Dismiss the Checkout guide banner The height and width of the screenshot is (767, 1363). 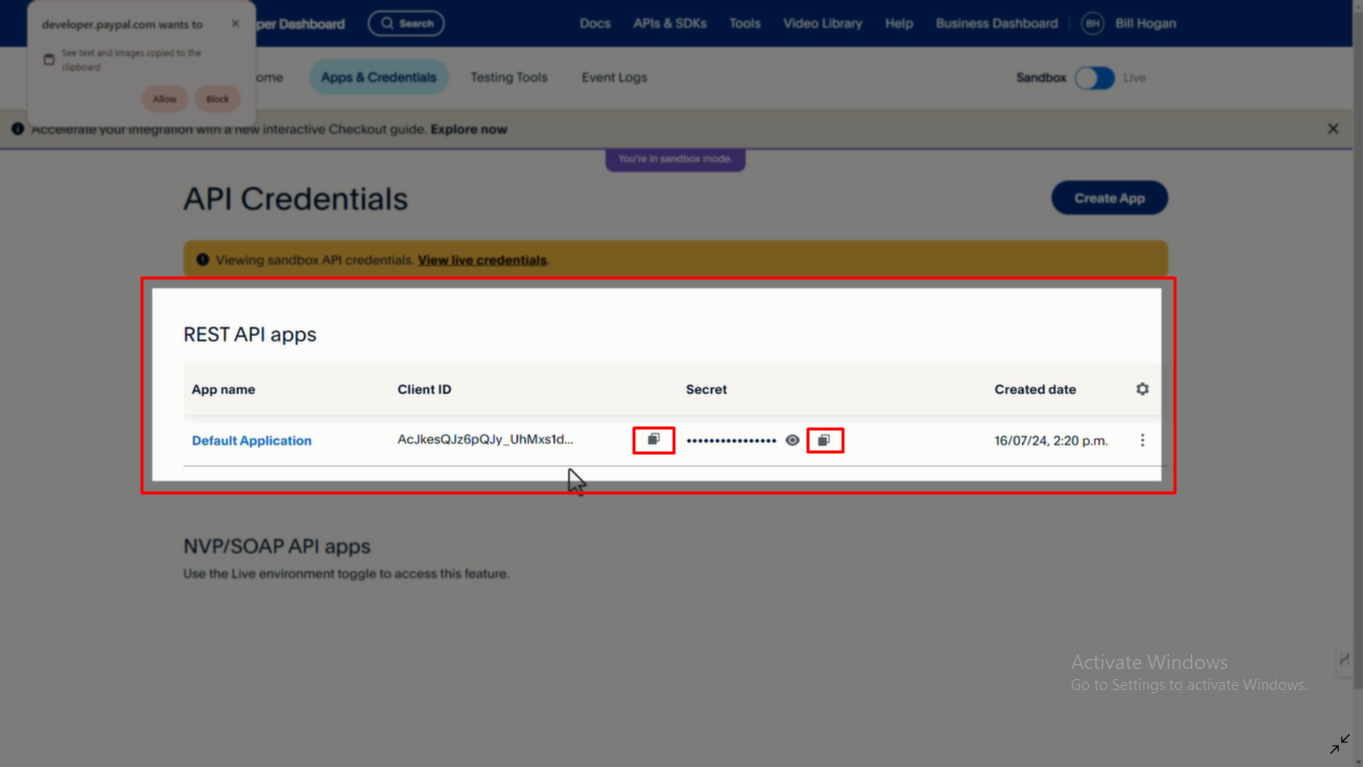(1333, 129)
